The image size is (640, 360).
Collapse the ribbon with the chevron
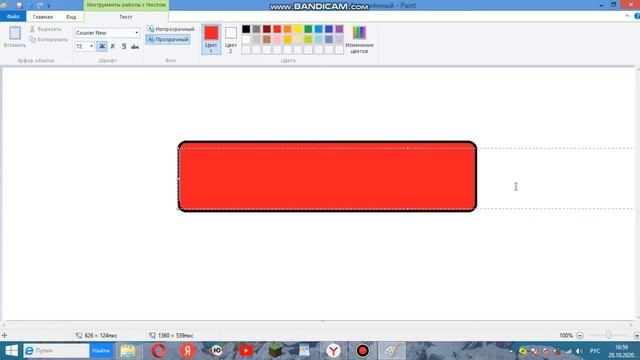point(627,16)
